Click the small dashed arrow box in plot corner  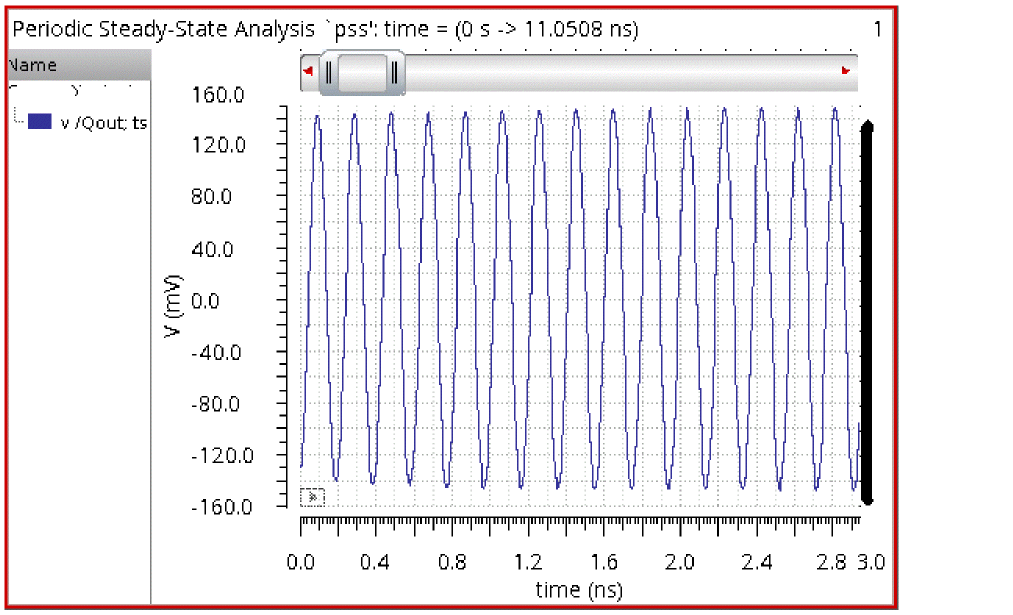point(313,497)
